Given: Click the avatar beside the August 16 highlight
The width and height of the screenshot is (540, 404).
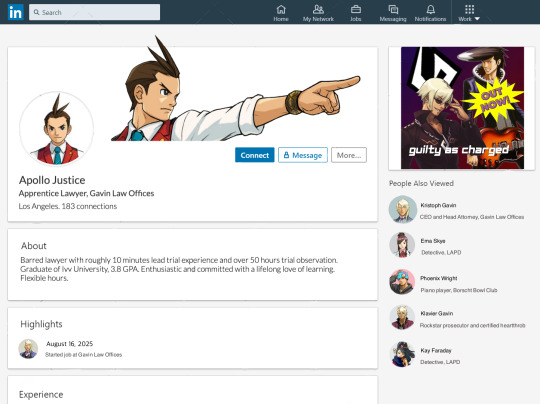Looking at the screenshot, I should tap(28, 349).
